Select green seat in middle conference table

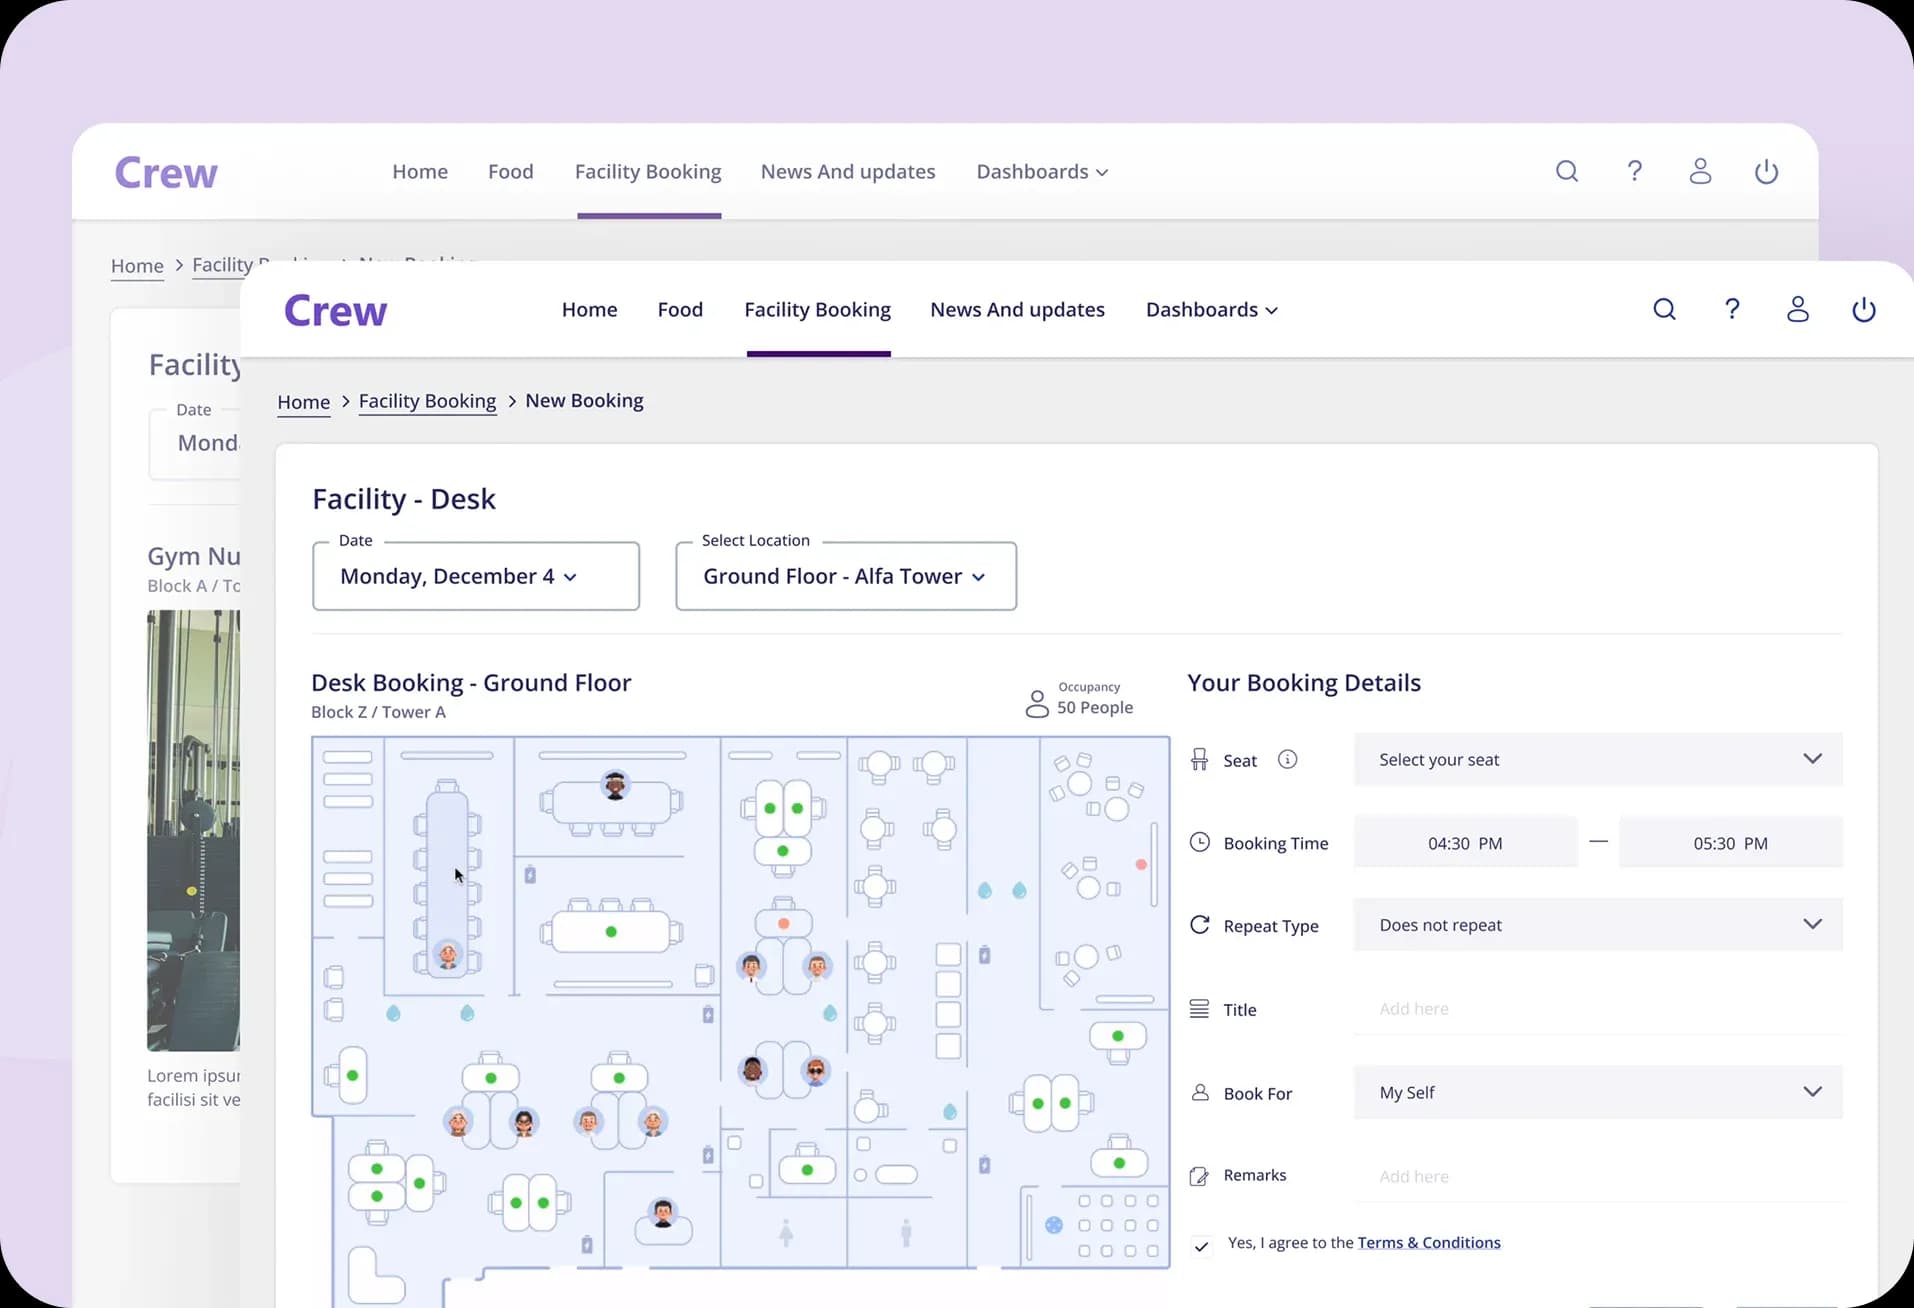pyautogui.click(x=611, y=932)
